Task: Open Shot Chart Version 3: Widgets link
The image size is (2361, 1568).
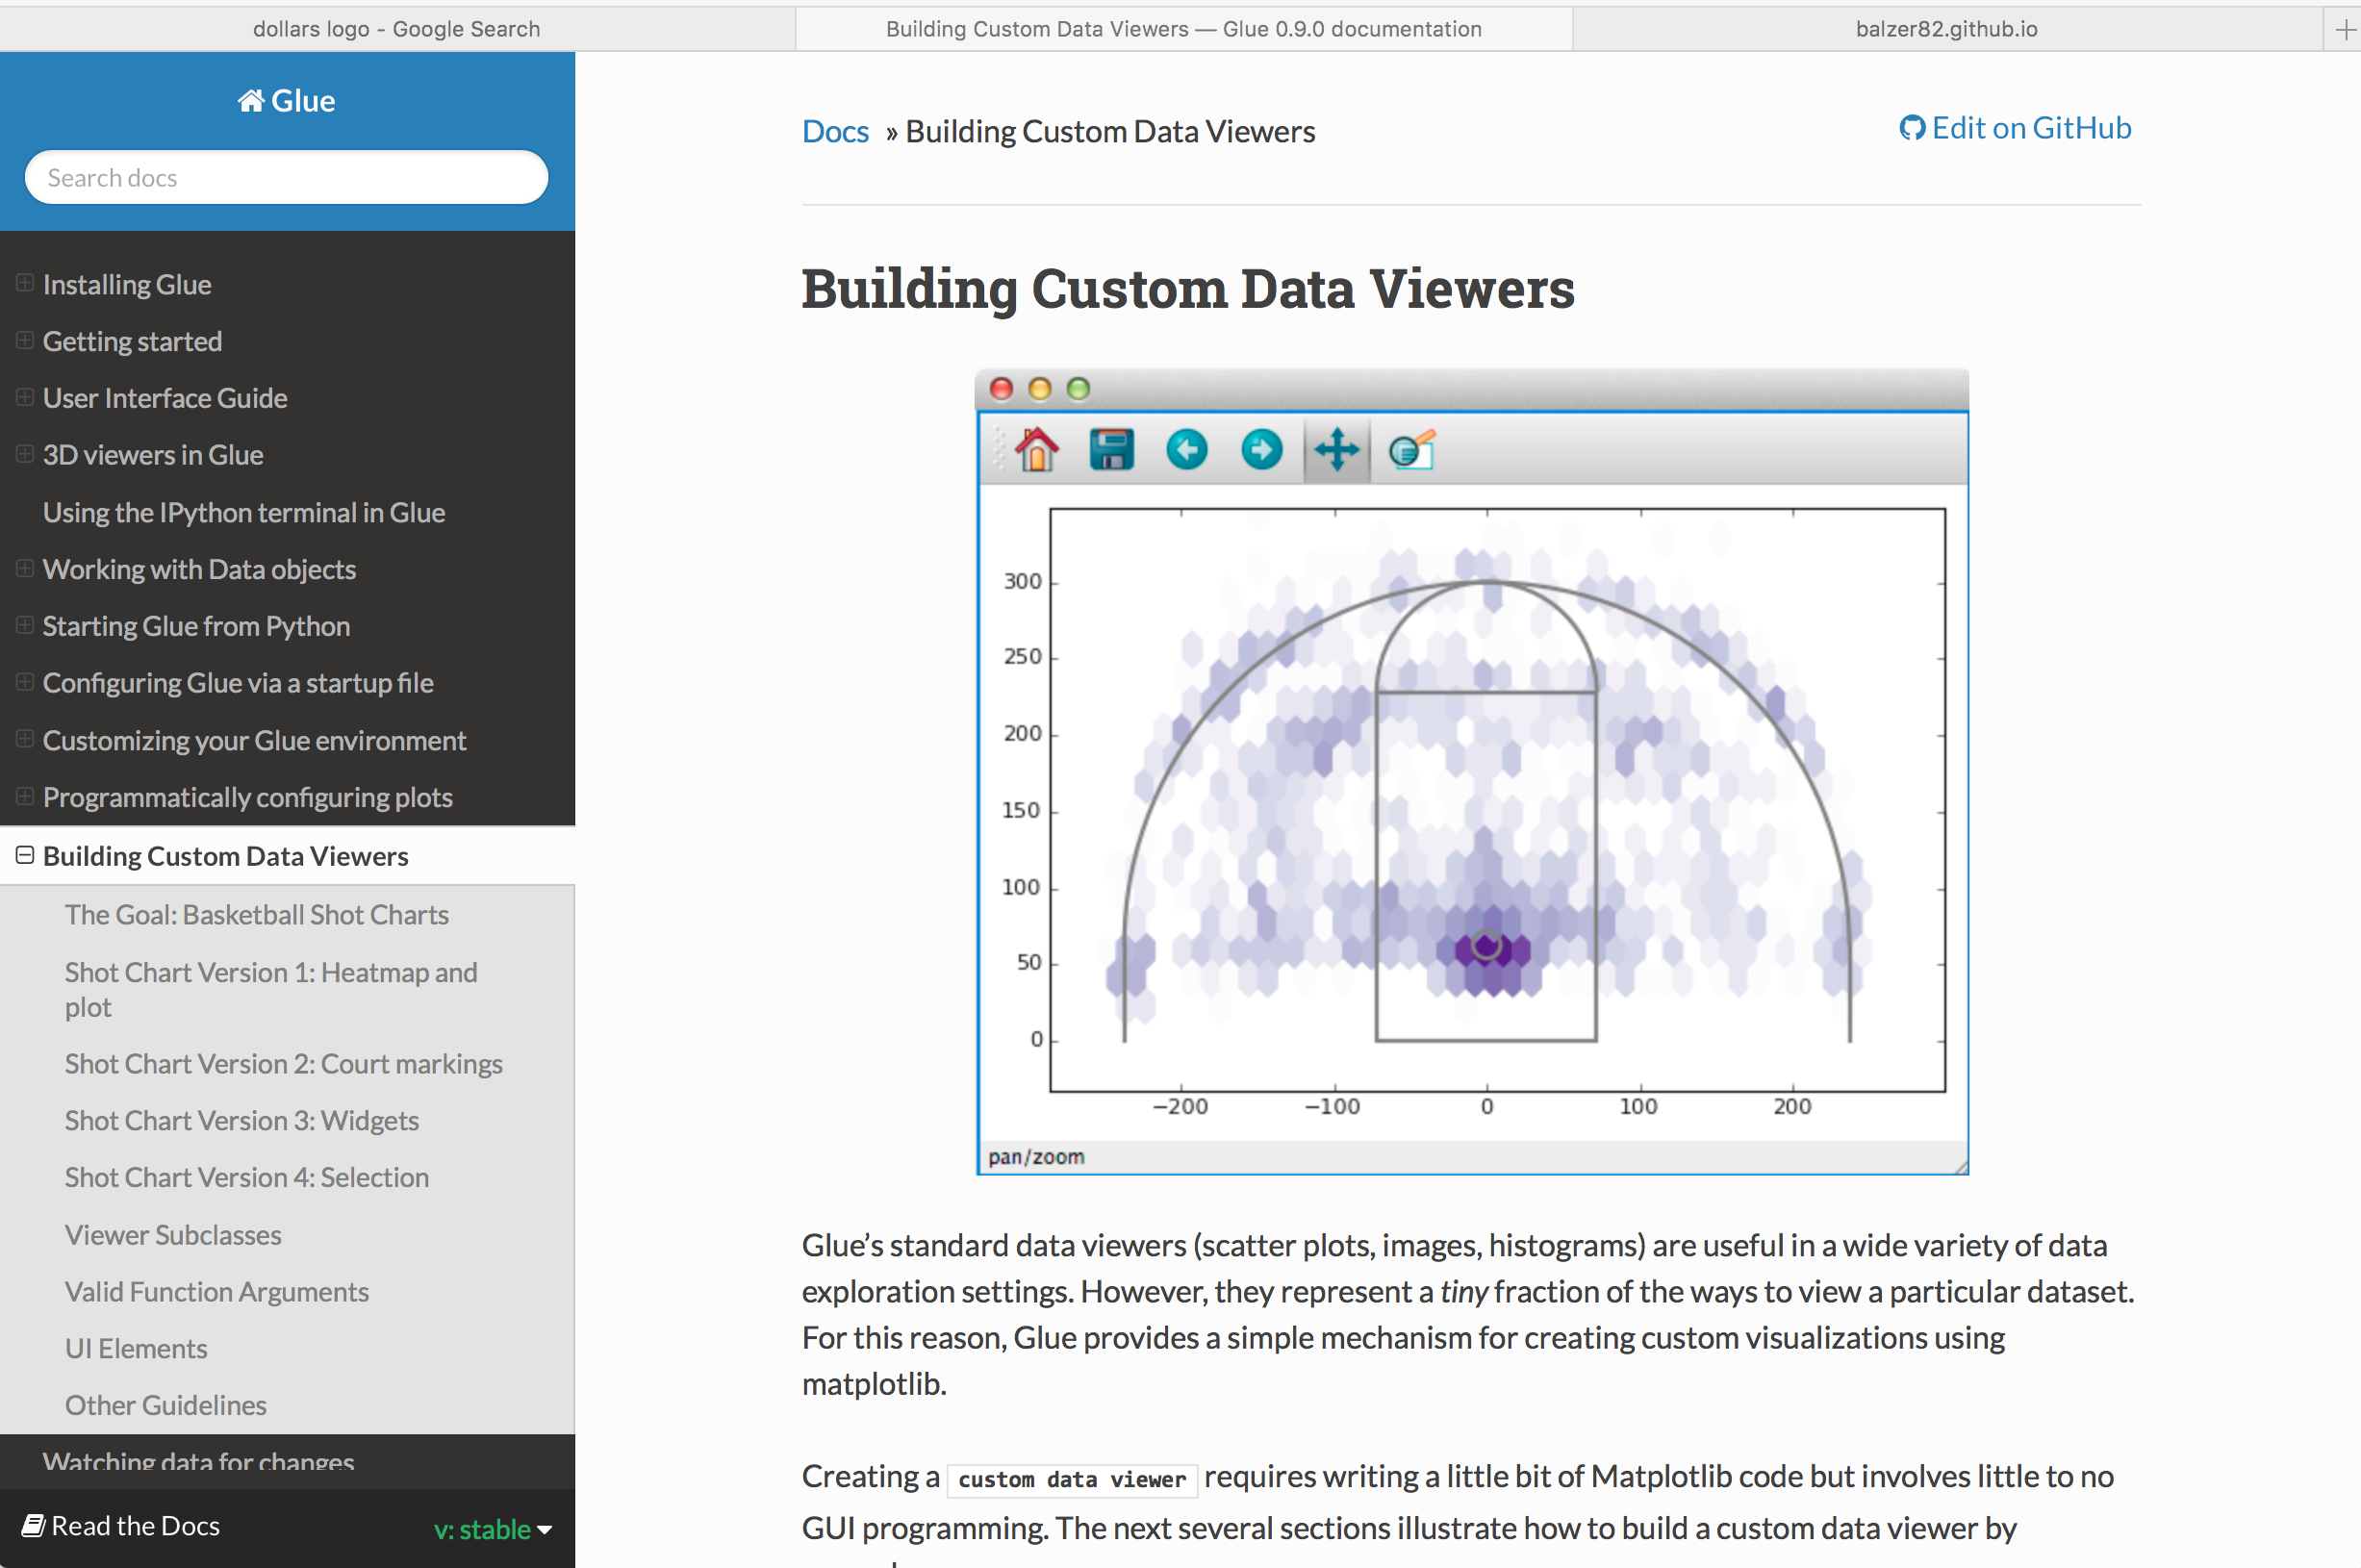Action: (x=241, y=1120)
